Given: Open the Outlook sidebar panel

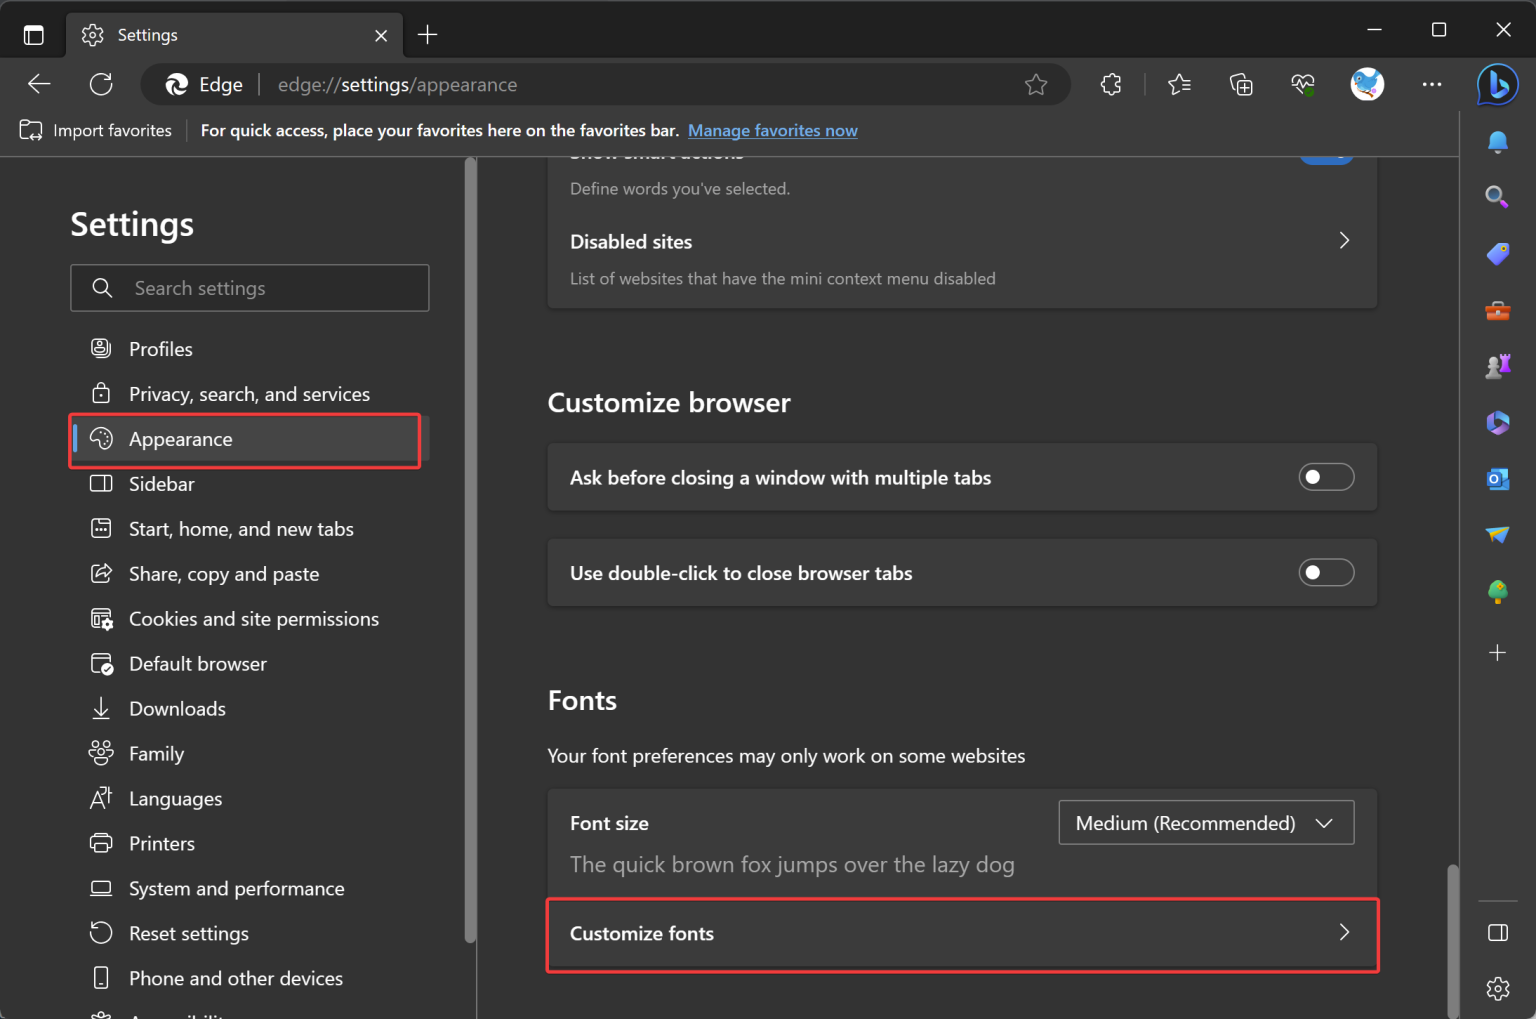Looking at the screenshot, I should pyautogui.click(x=1497, y=479).
